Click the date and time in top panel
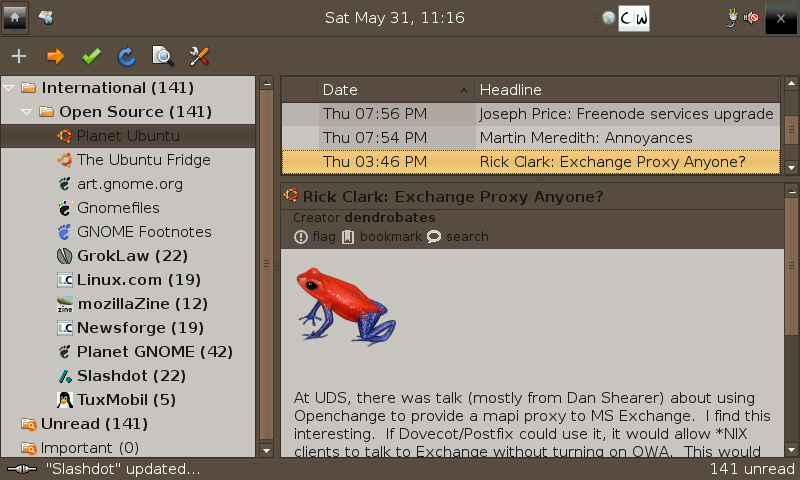 click(x=395, y=18)
